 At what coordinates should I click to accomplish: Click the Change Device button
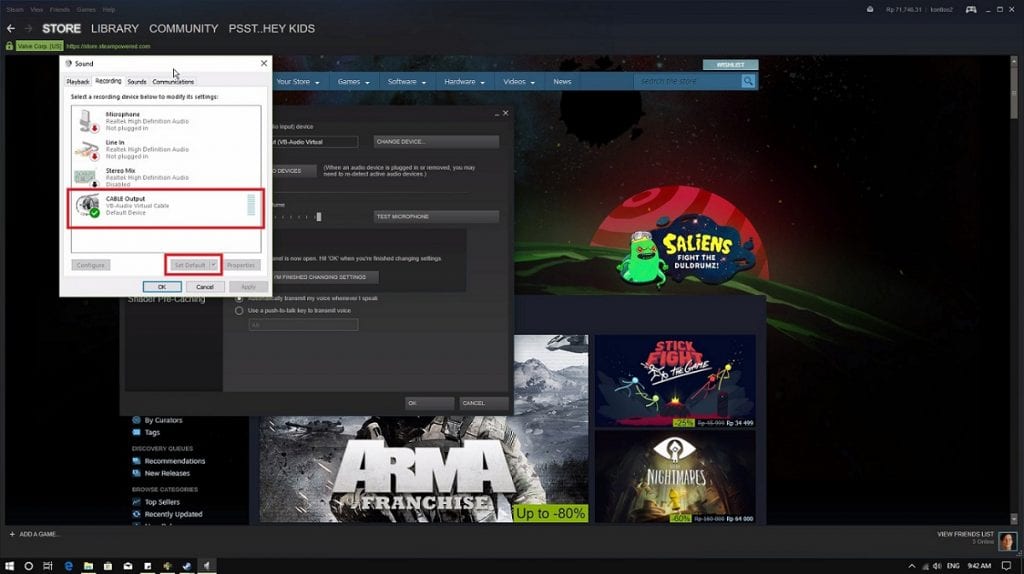436,142
